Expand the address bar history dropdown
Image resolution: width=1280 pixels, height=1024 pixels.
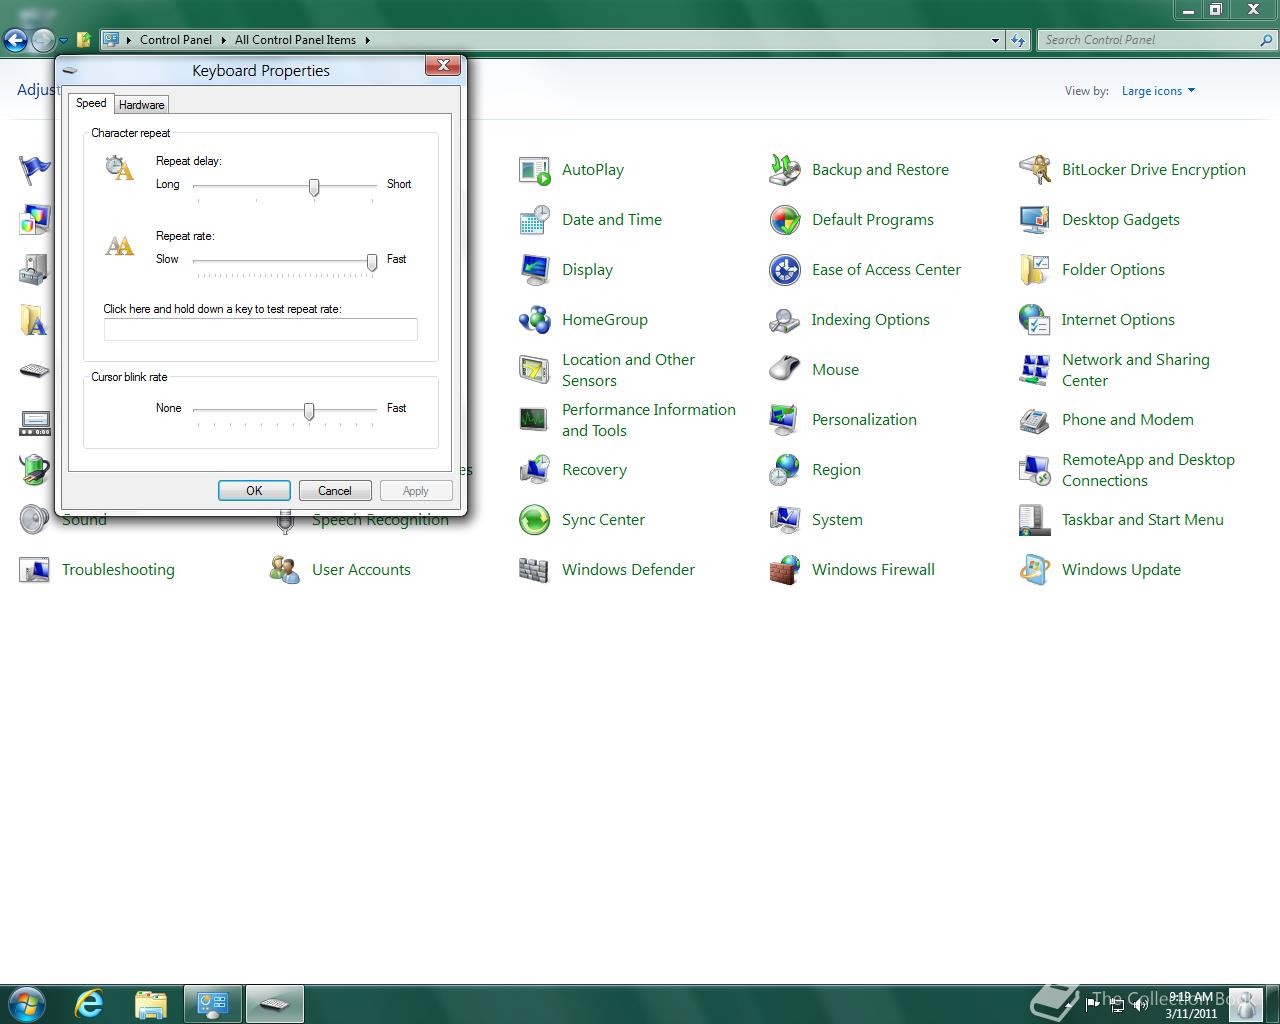click(995, 40)
